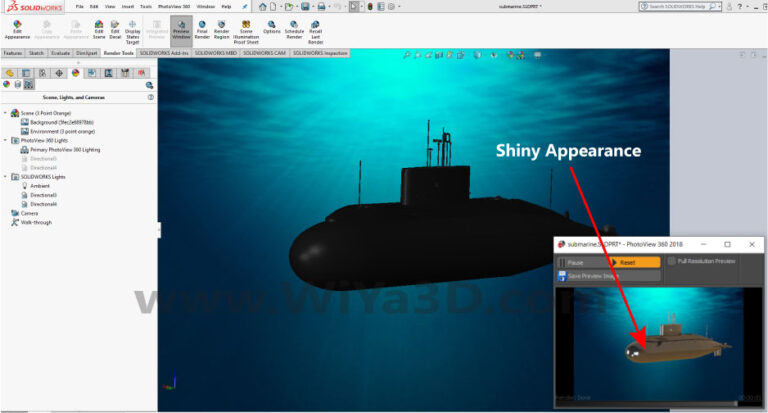Collapse the PhotoView 360 Lights node
Screen dimensions: 768x413
(x=5, y=140)
